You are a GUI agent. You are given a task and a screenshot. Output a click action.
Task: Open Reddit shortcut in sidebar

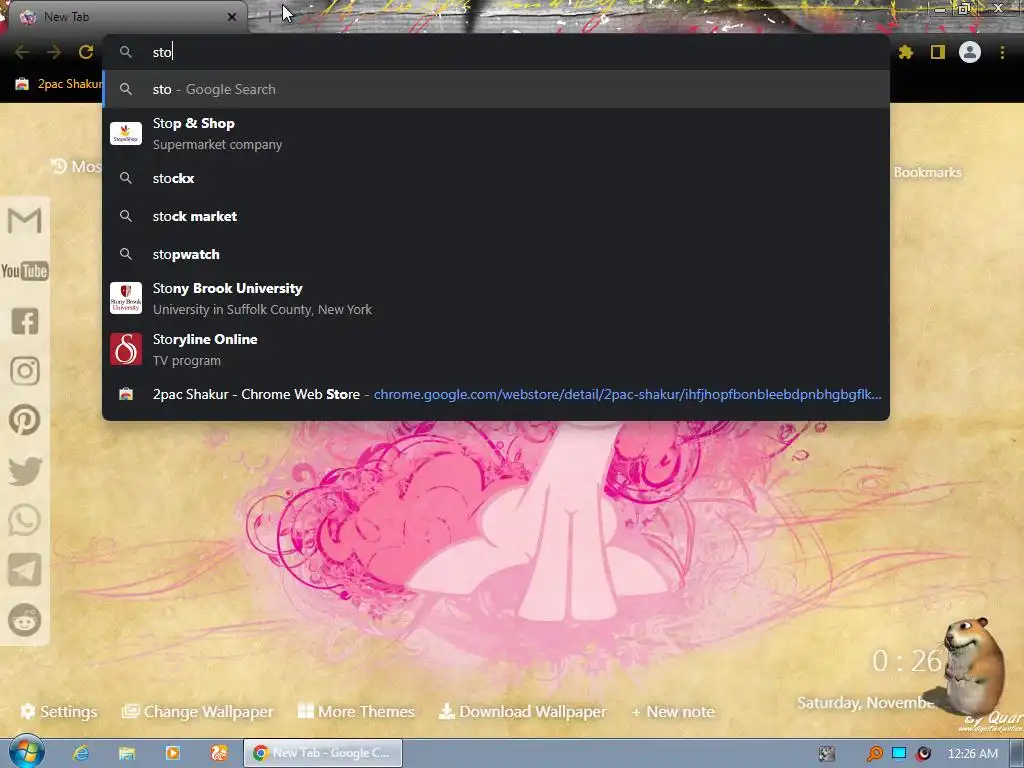tap(25, 620)
